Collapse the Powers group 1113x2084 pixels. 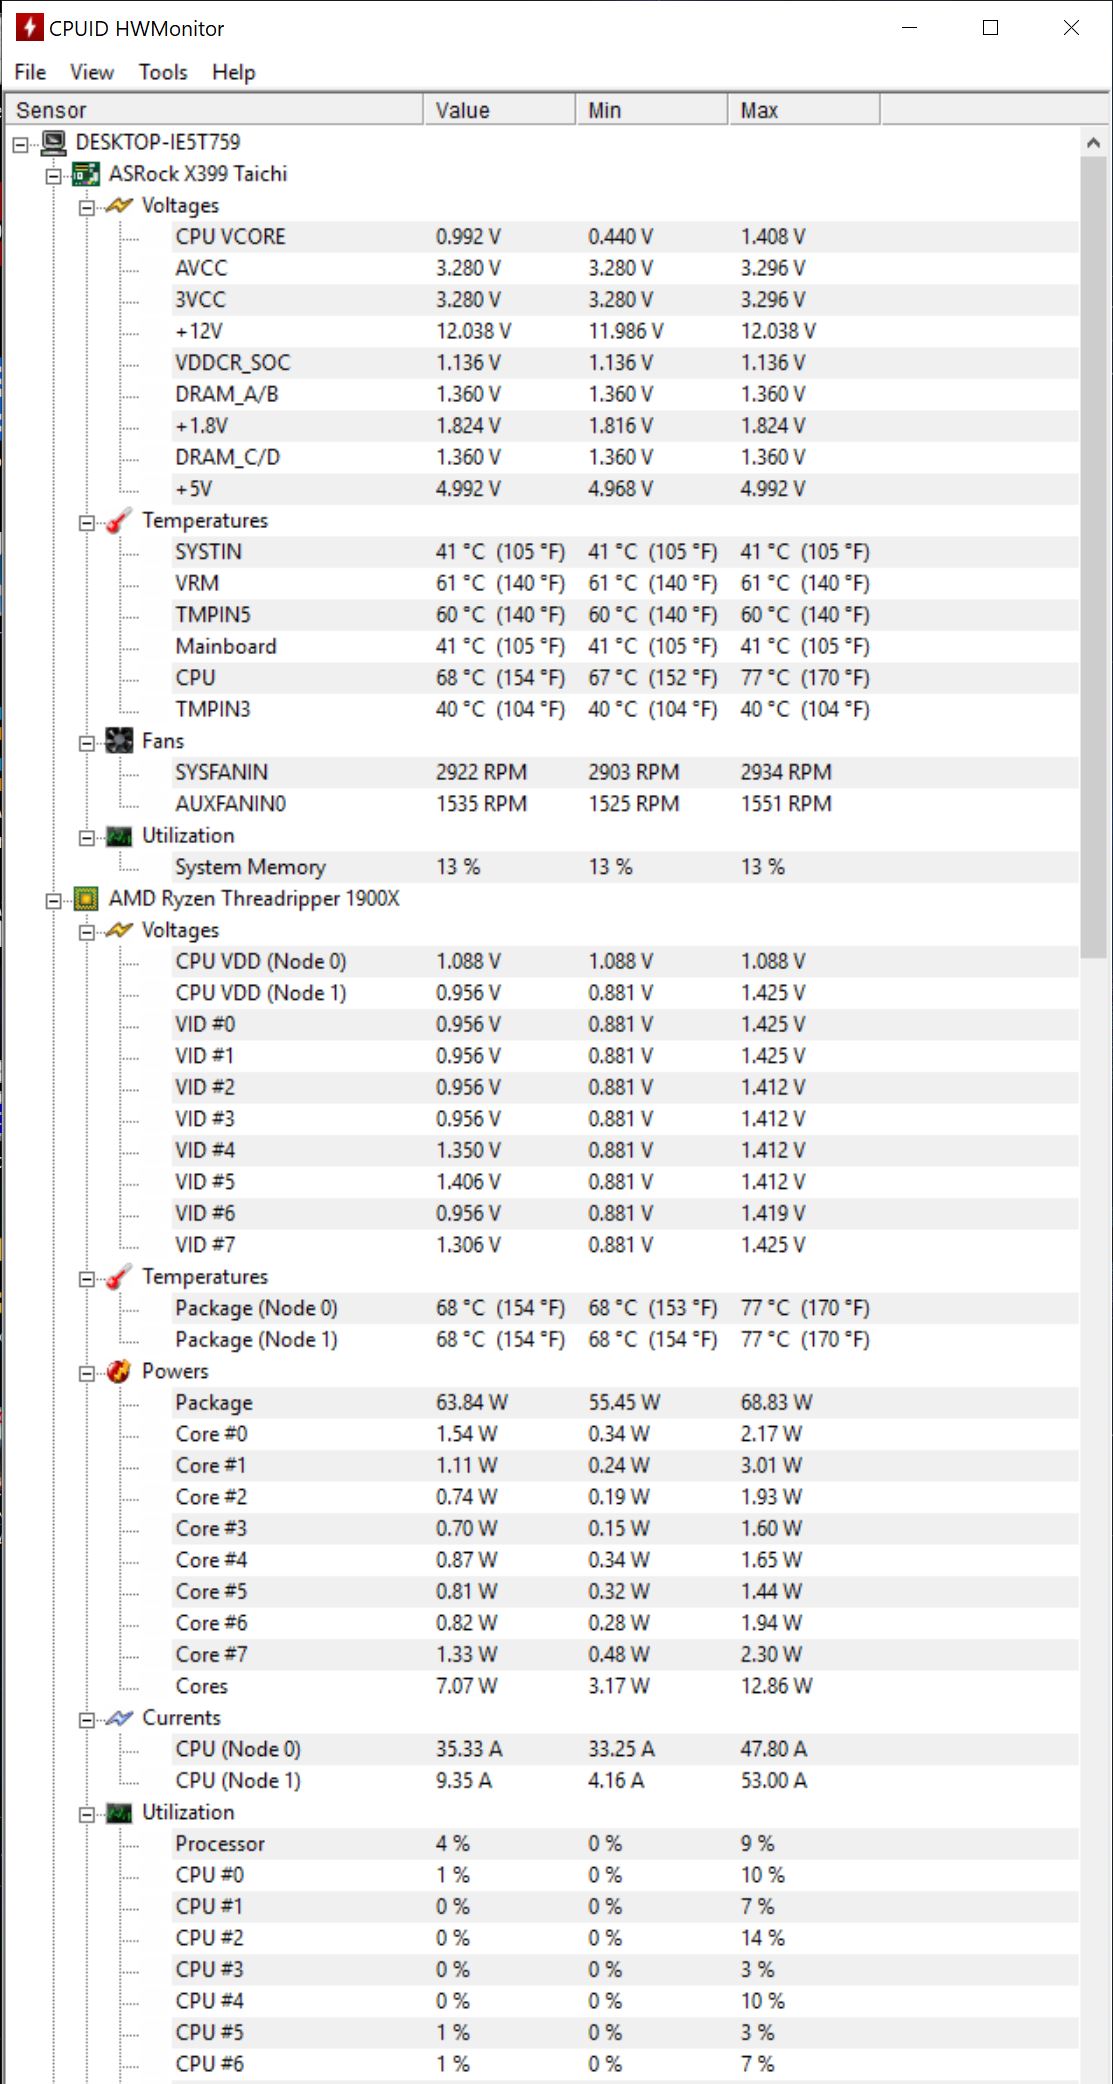(87, 1373)
